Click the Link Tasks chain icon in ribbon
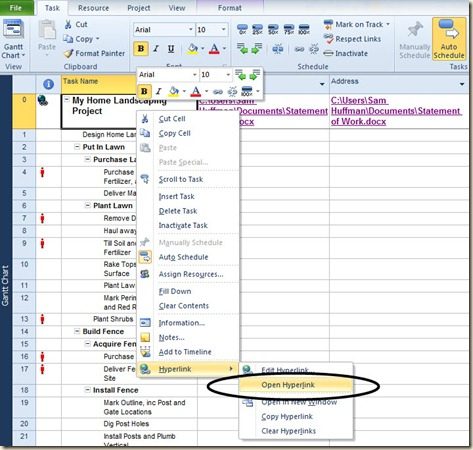This screenshot has width=473, height=450. coord(299,49)
